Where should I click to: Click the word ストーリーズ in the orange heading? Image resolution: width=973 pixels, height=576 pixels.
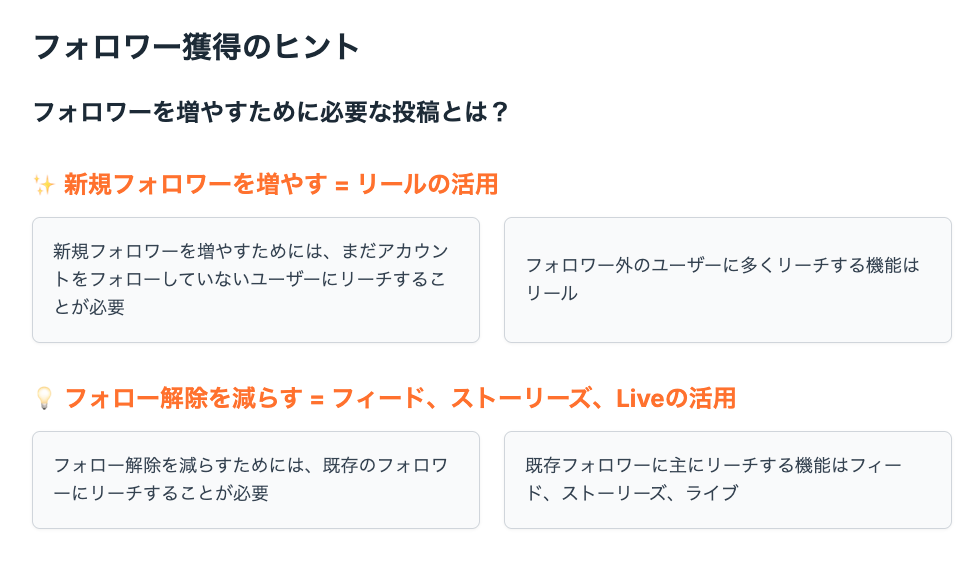click(x=521, y=398)
